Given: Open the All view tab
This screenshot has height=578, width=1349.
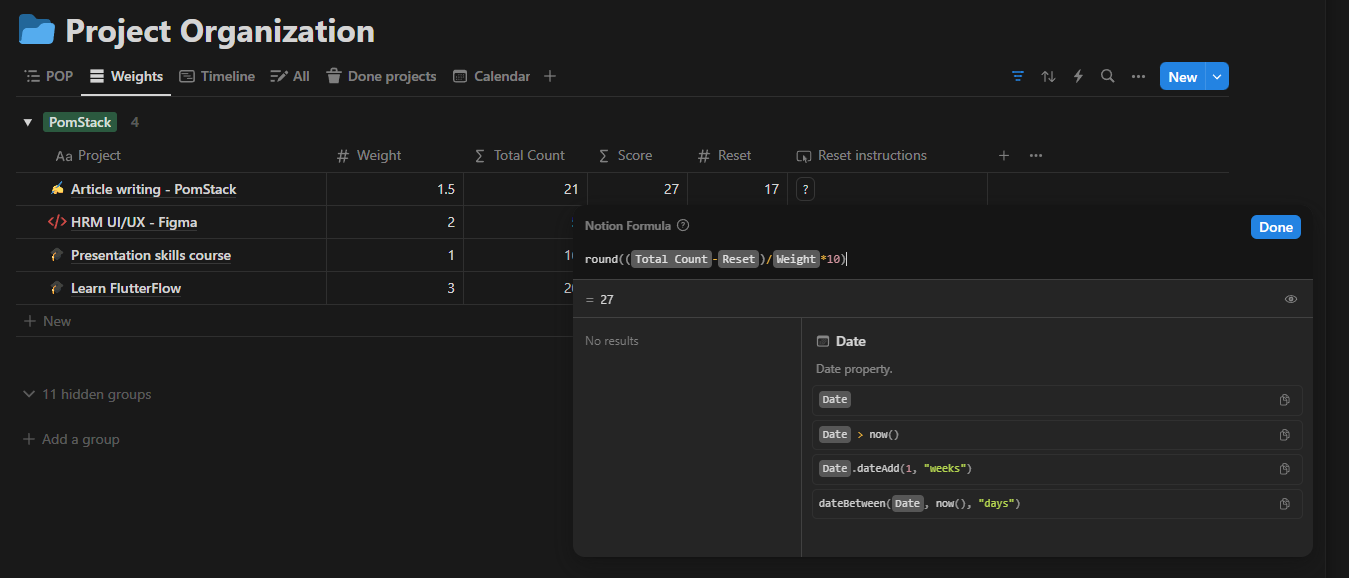Looking at the screenshot, I should click(290, 76).
